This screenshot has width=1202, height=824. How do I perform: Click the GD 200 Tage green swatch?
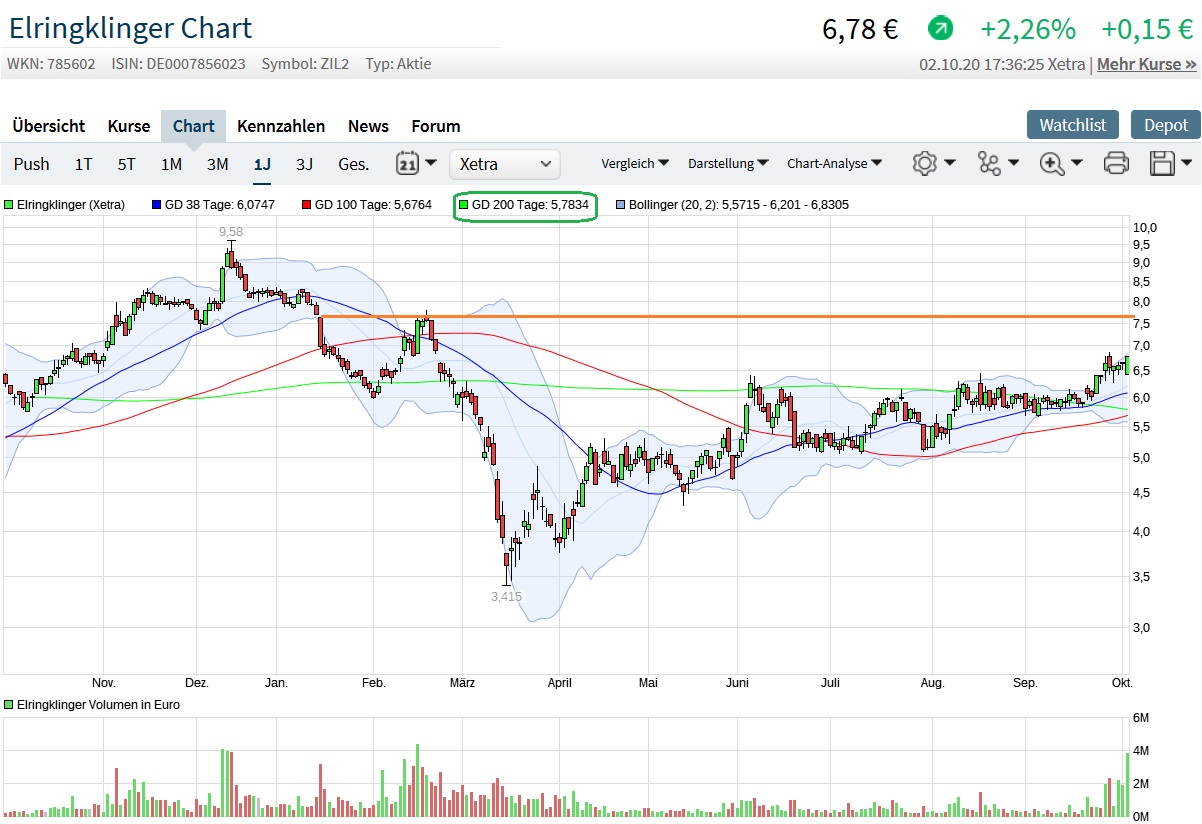tap(463, 205)
